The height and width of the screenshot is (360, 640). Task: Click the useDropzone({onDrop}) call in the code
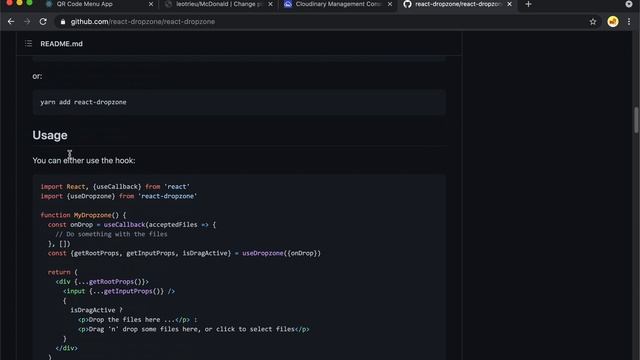282,253
